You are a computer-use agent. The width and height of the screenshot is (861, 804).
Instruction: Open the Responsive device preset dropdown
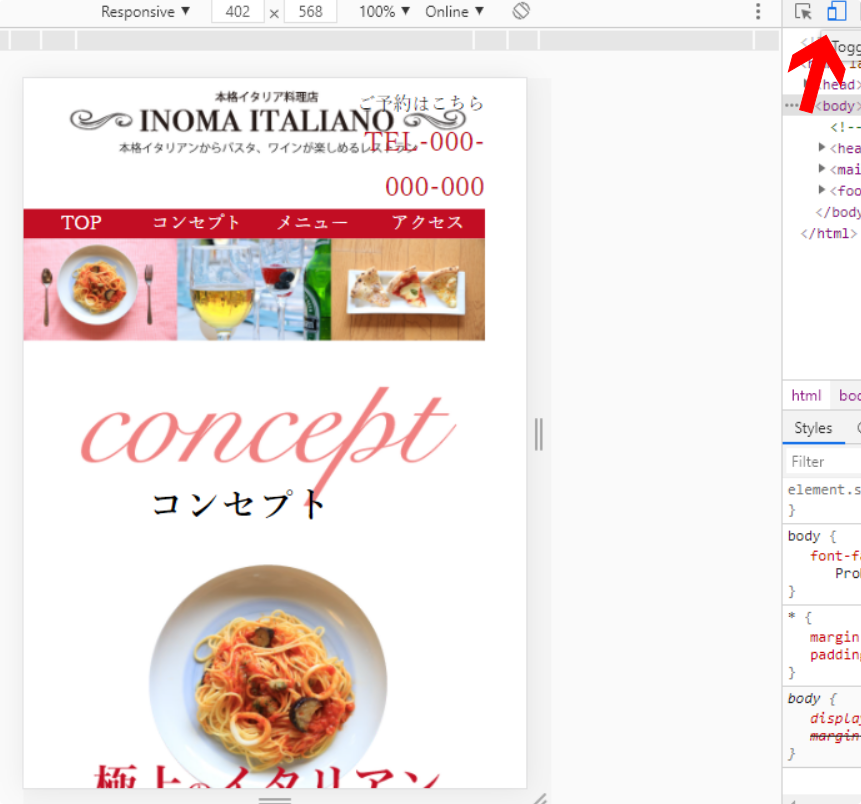[145, 11]
